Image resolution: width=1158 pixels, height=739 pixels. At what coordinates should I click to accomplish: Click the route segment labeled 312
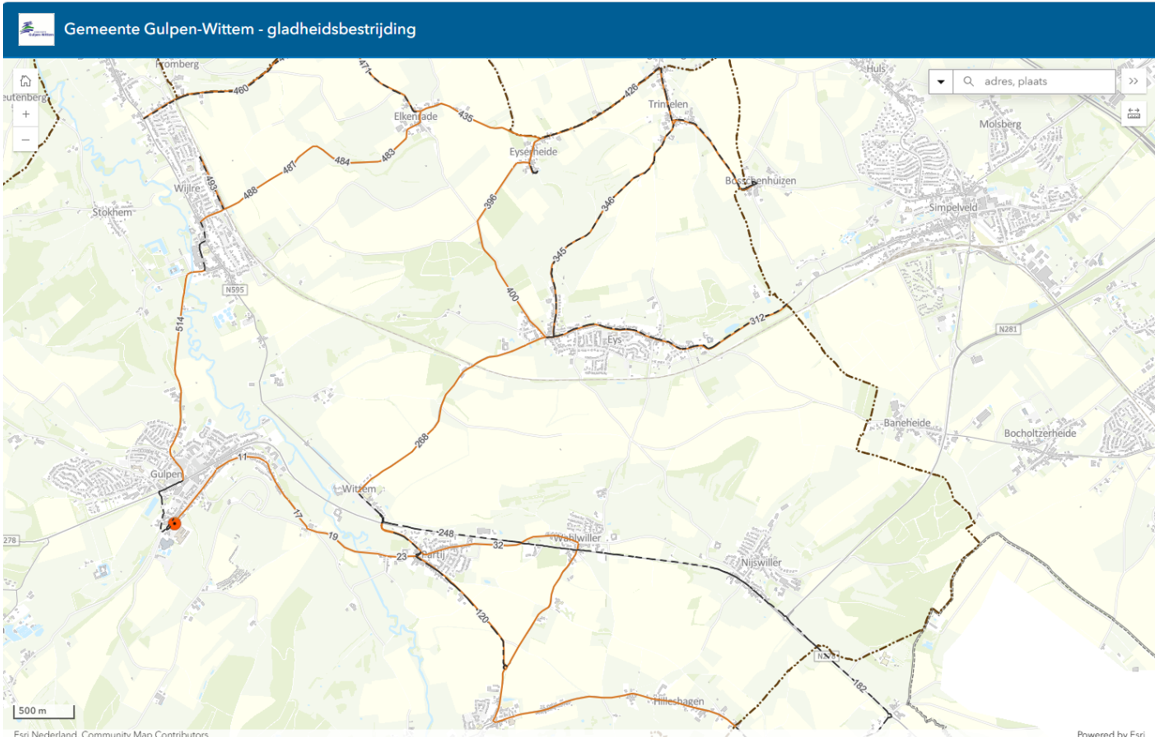[757, 320]
